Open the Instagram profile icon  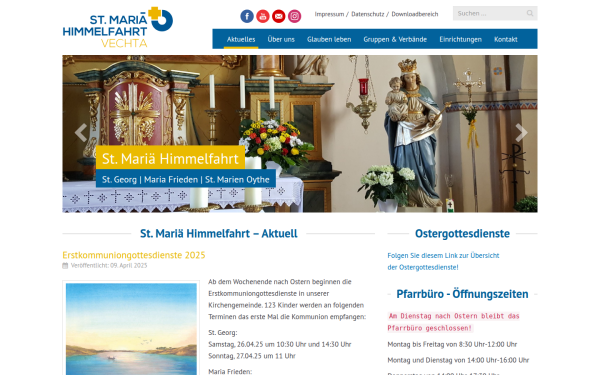[x=294, y=16]
